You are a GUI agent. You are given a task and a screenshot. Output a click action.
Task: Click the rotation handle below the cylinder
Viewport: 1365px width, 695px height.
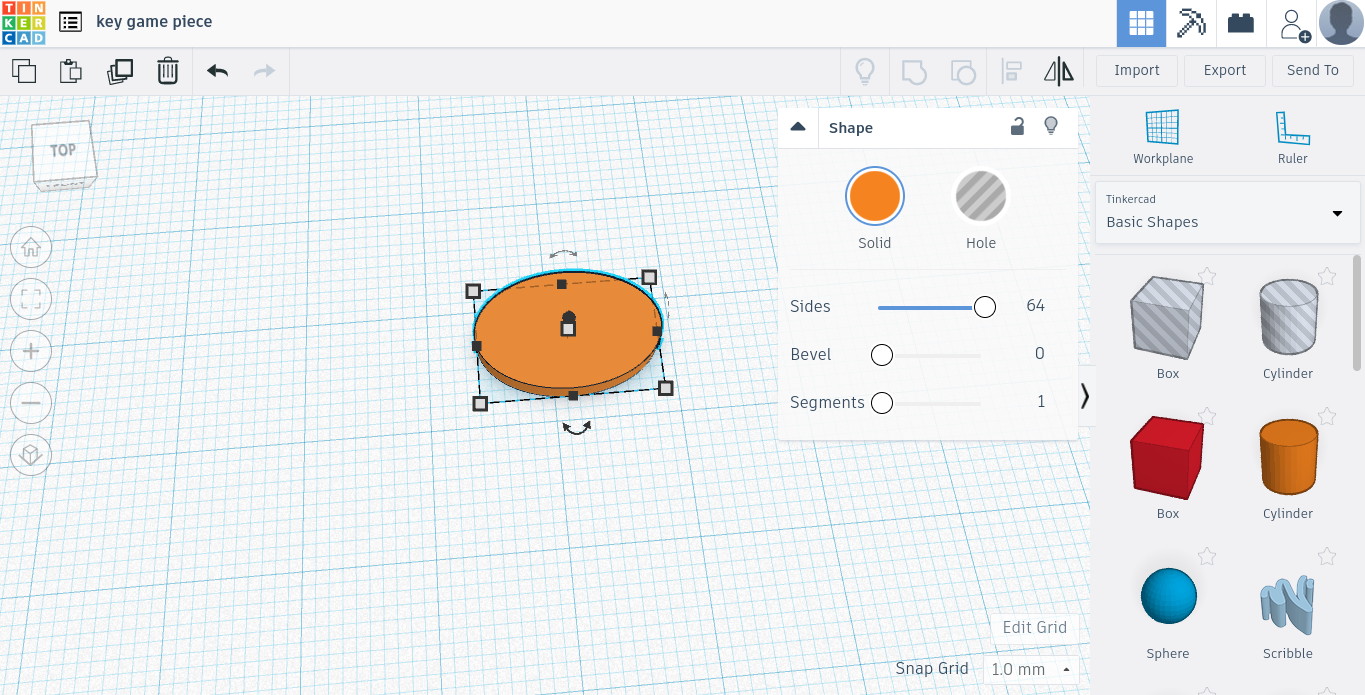click(576, 428)
